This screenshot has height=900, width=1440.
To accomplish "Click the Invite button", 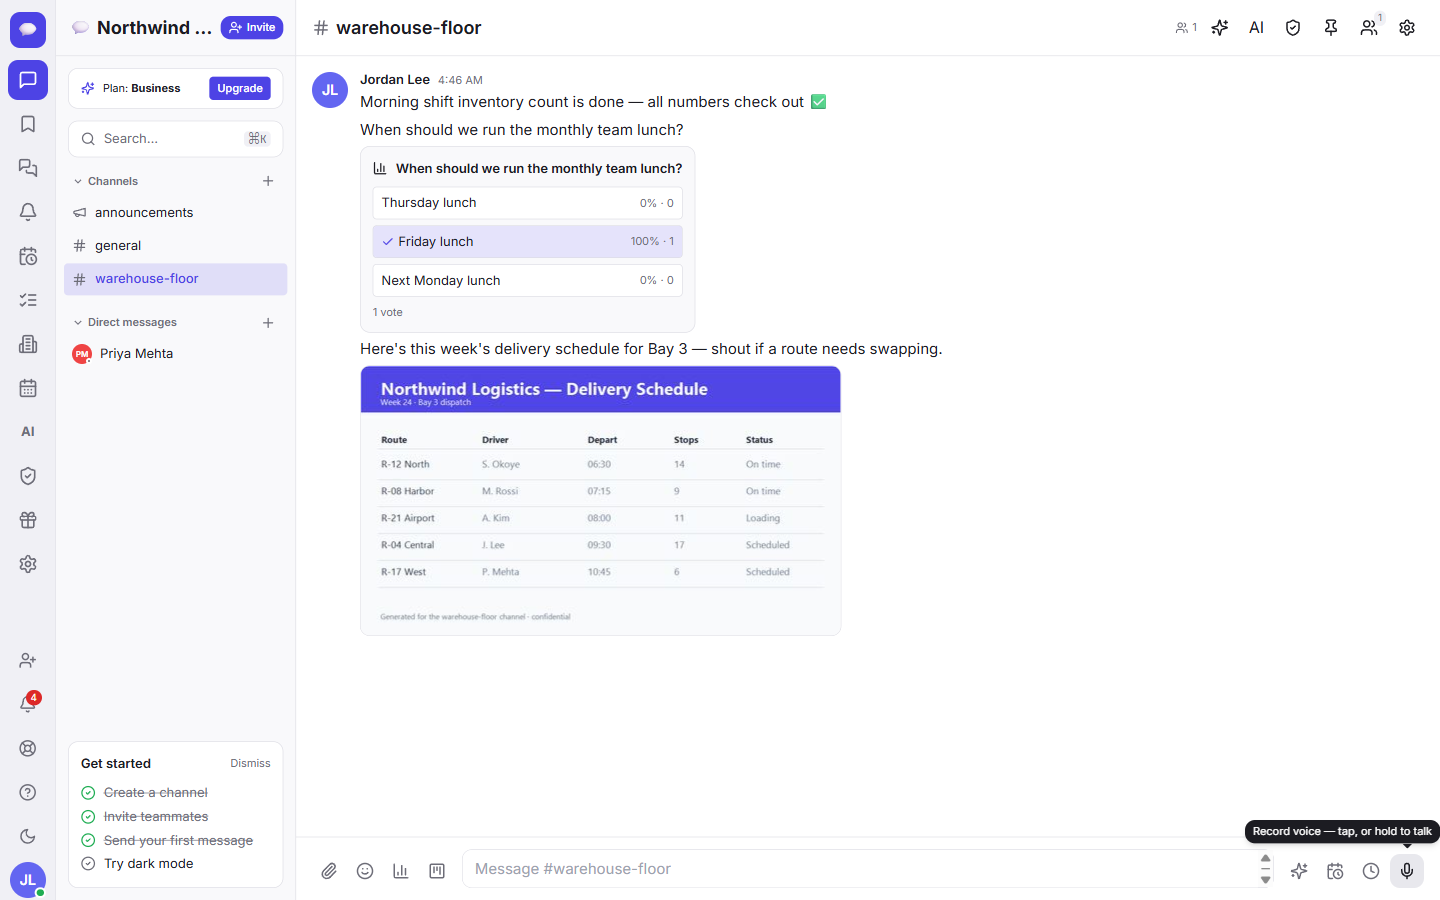I will [x=252, y=28].
